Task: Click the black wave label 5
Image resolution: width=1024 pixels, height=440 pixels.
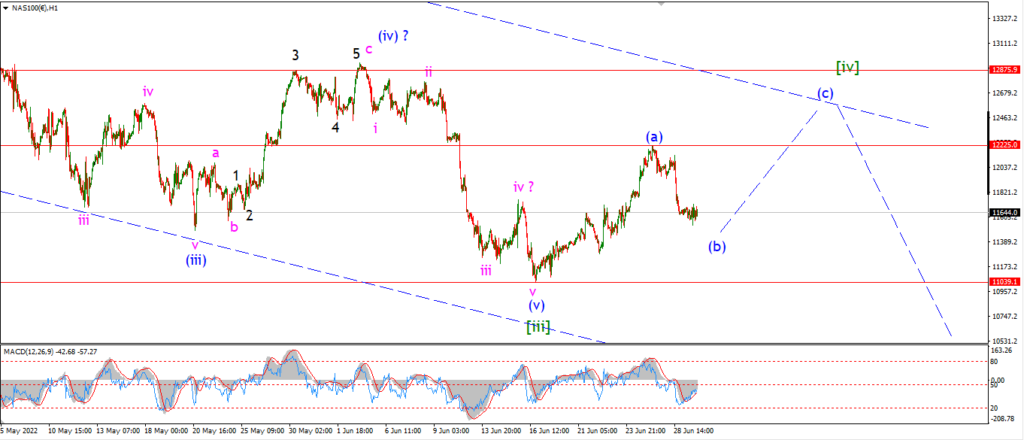Action: [x=357, y=54]
